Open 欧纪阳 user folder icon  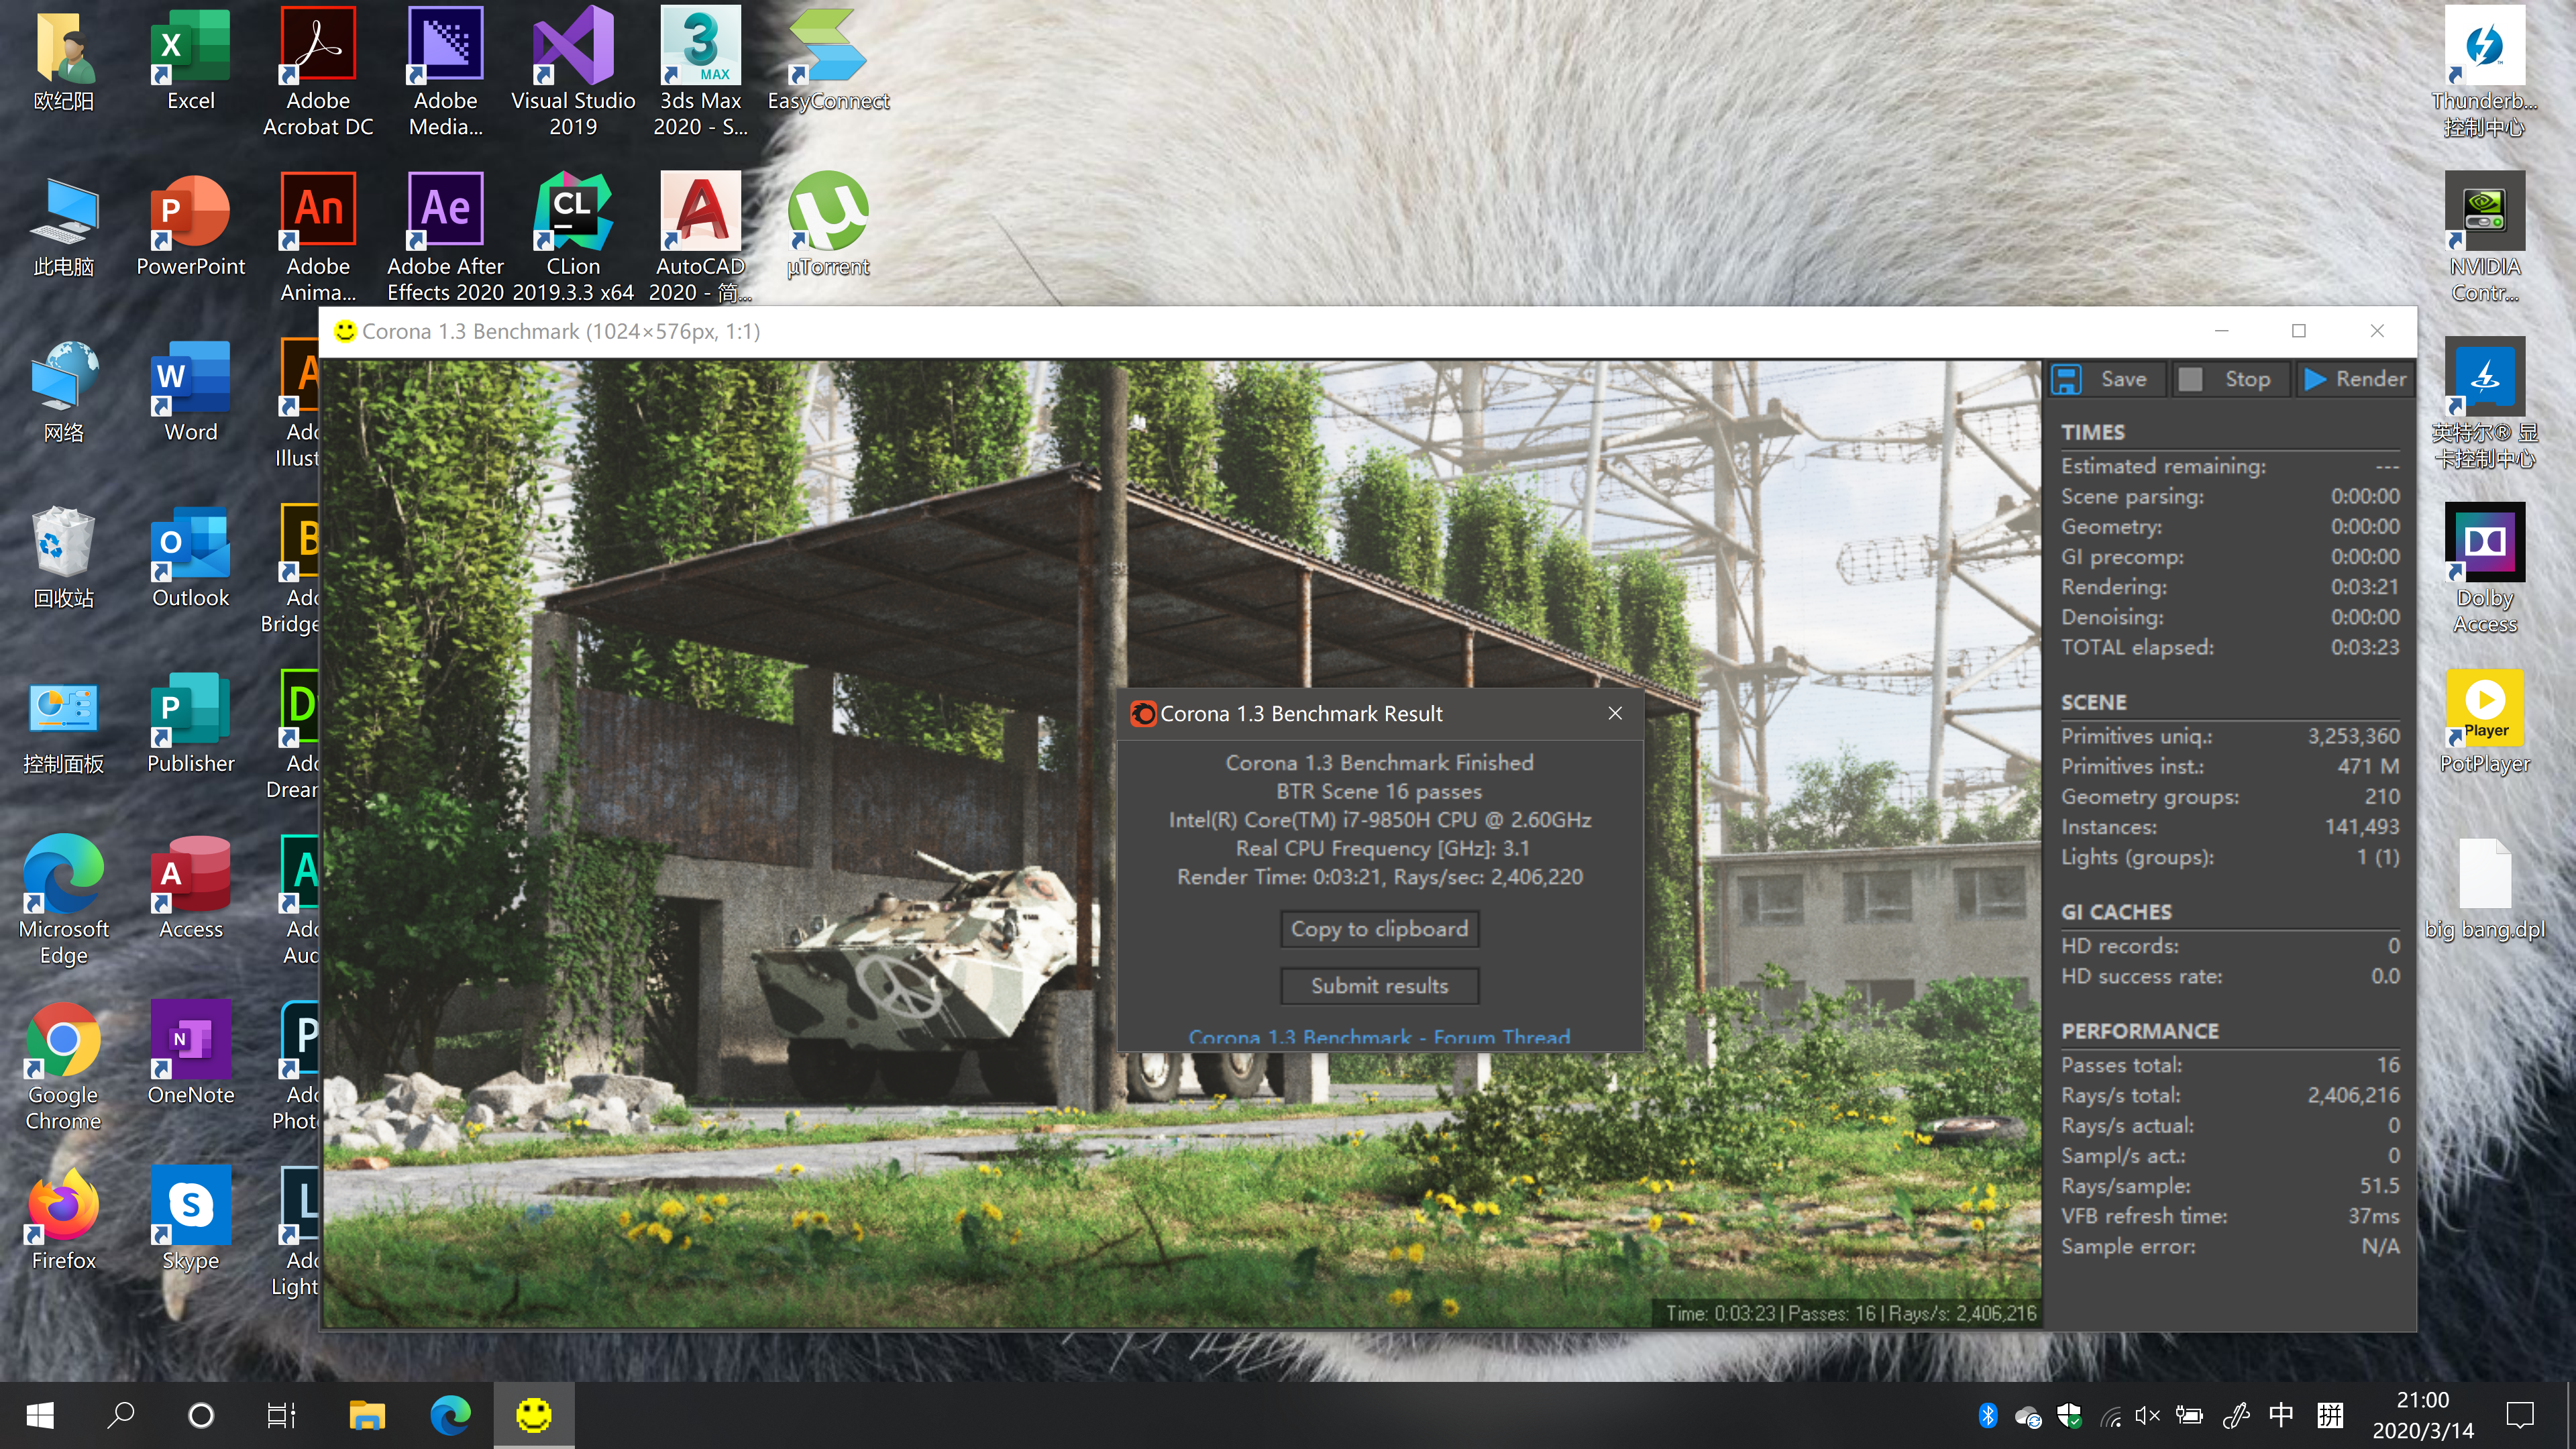coord(63,60)
